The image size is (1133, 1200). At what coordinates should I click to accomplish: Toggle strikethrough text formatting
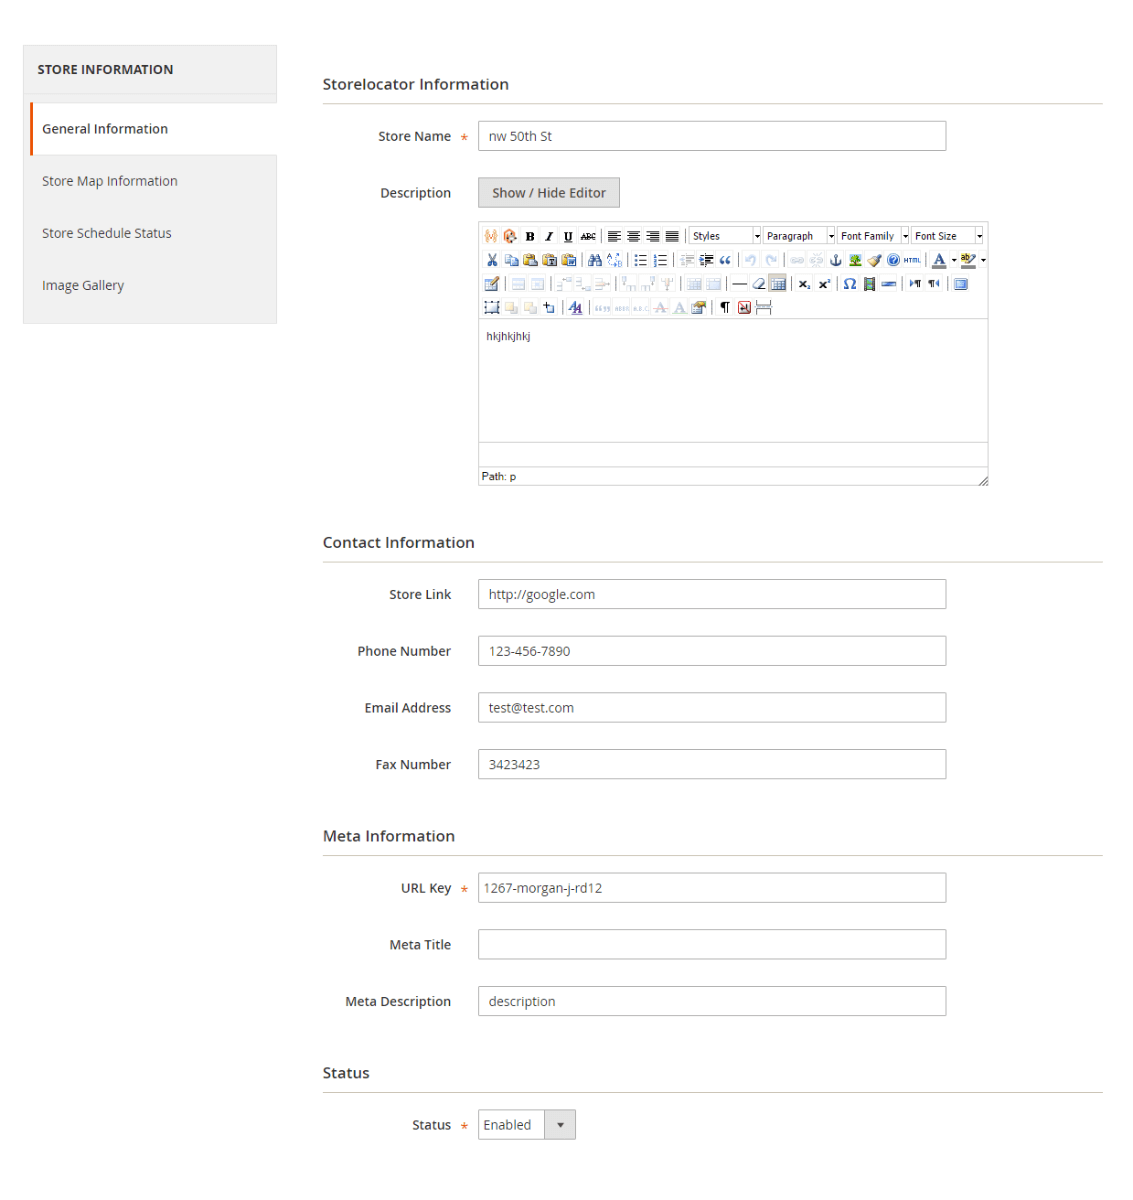588,237
